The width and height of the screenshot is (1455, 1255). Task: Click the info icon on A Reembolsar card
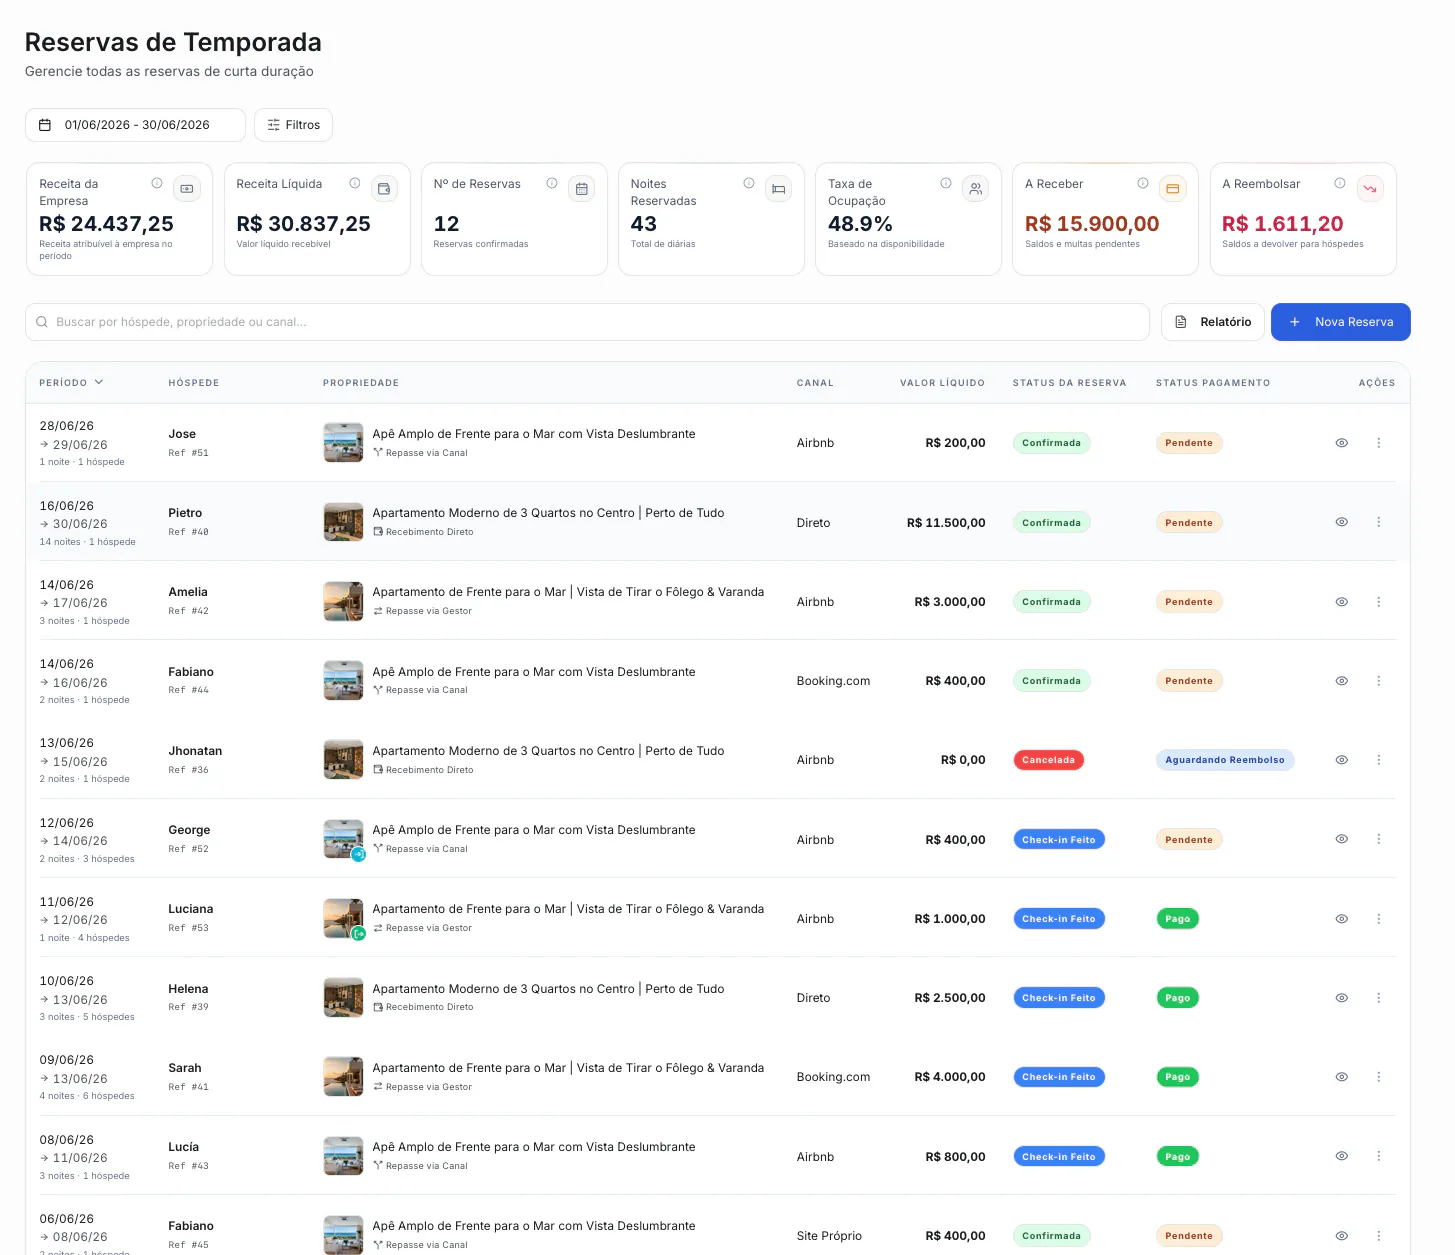point(1340,183)
